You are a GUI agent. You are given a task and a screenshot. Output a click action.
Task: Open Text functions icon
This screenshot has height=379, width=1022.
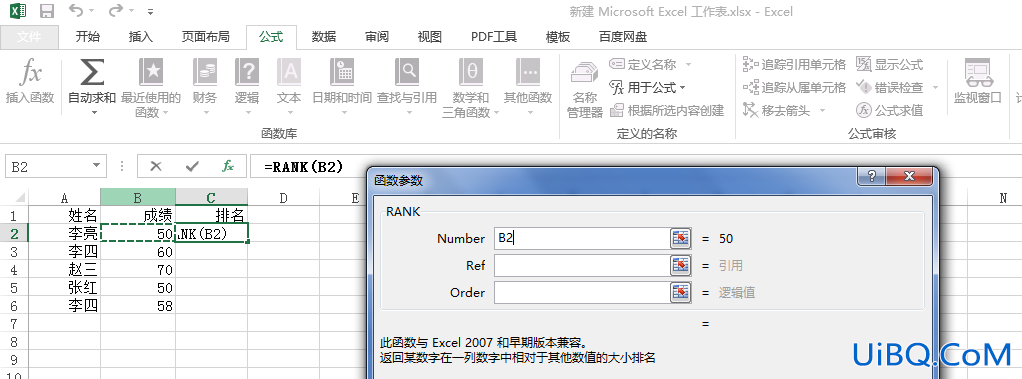coord(289,72)
